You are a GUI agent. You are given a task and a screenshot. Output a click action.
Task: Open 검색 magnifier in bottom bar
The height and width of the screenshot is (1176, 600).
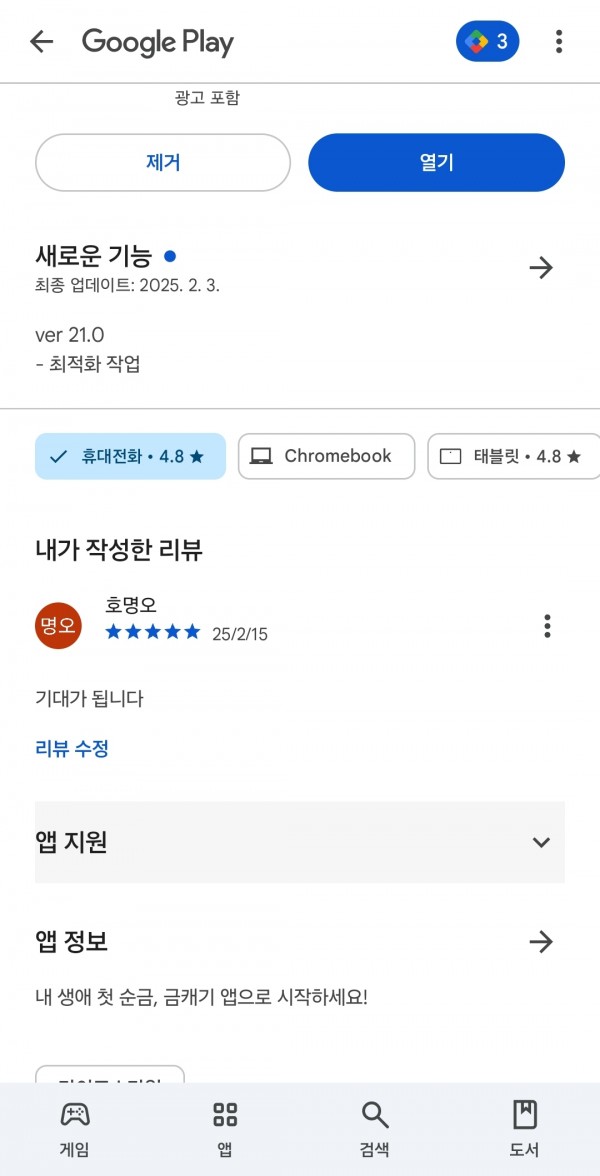coord(375,1129)
